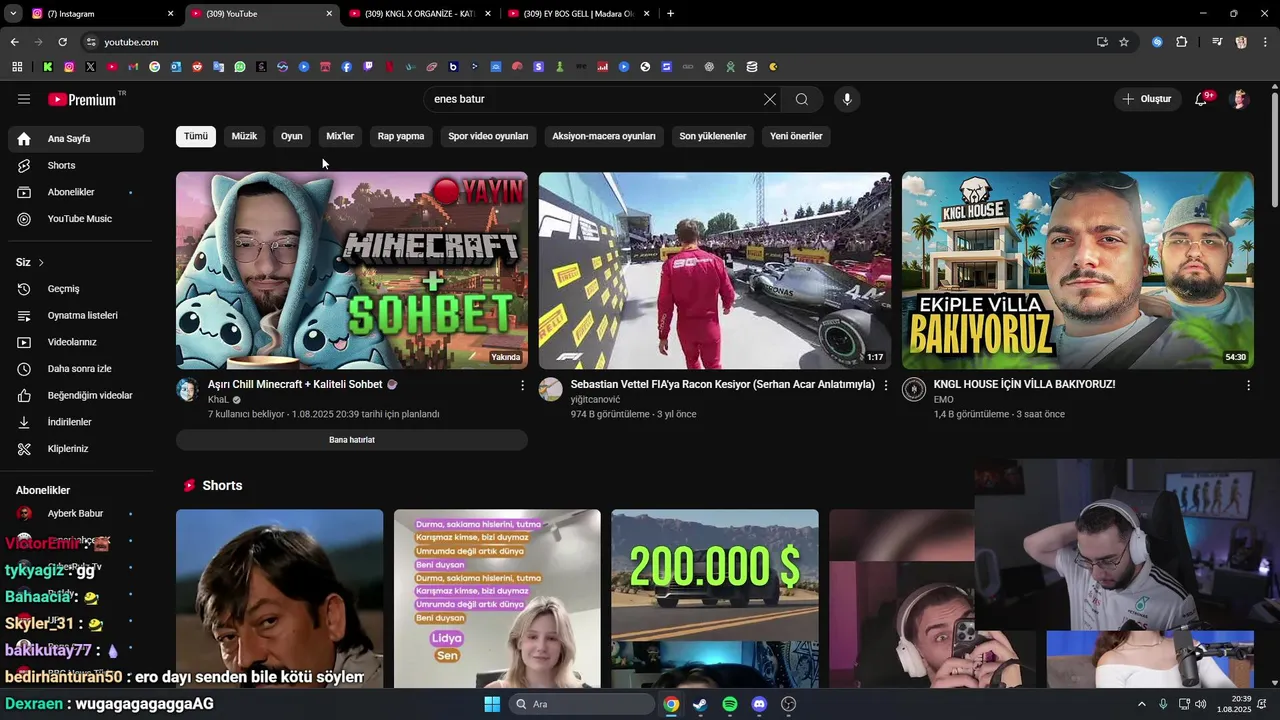Open the EMO channel link
This screenshot has height=720, width=1280.
pyautogui.click(x=943, y=399)
